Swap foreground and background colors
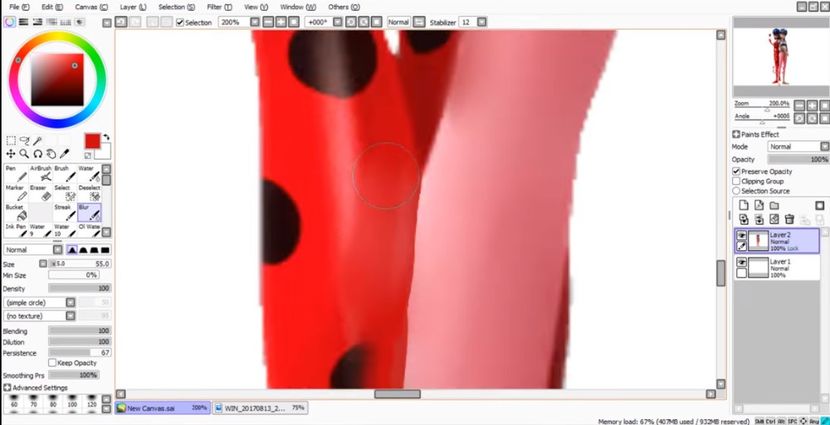The image size is (830, 425). click(106, 137)
